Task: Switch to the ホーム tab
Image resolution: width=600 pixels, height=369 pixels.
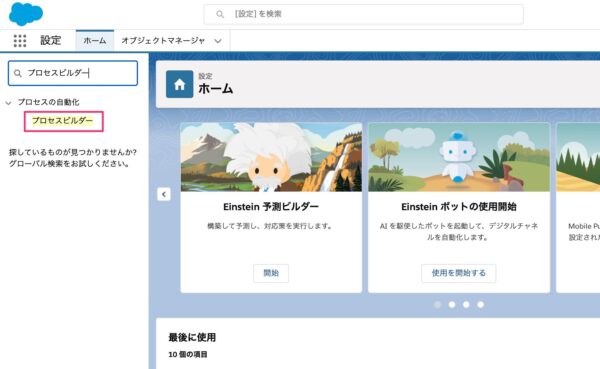Action: point(95,41)
